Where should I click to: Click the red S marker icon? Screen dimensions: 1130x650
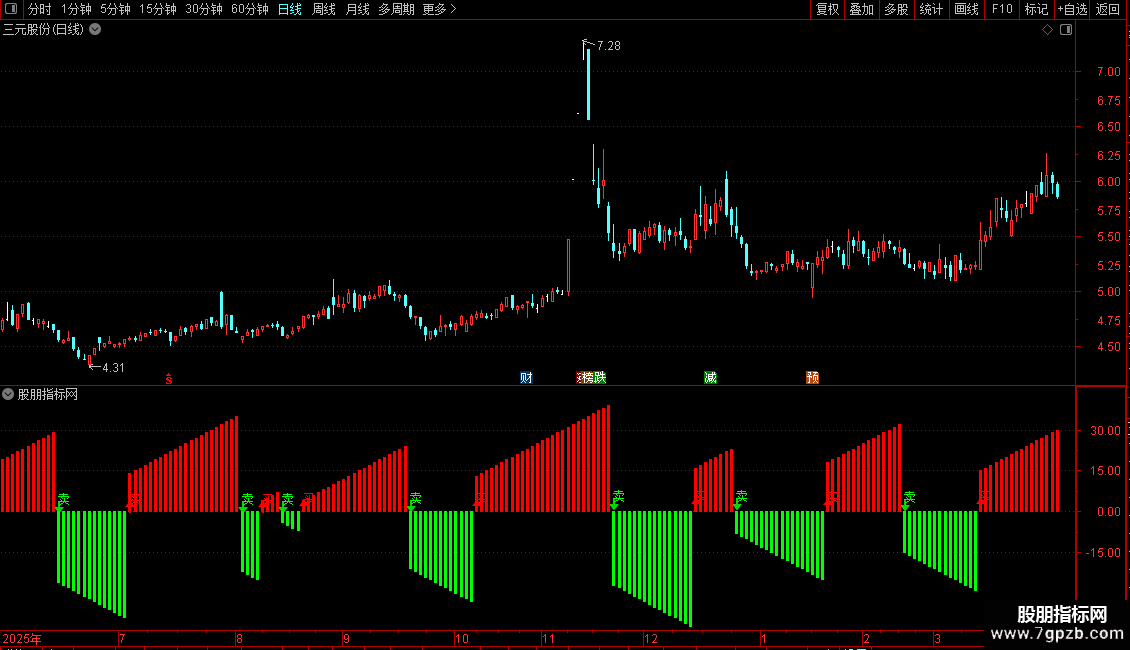click(169, 379)
